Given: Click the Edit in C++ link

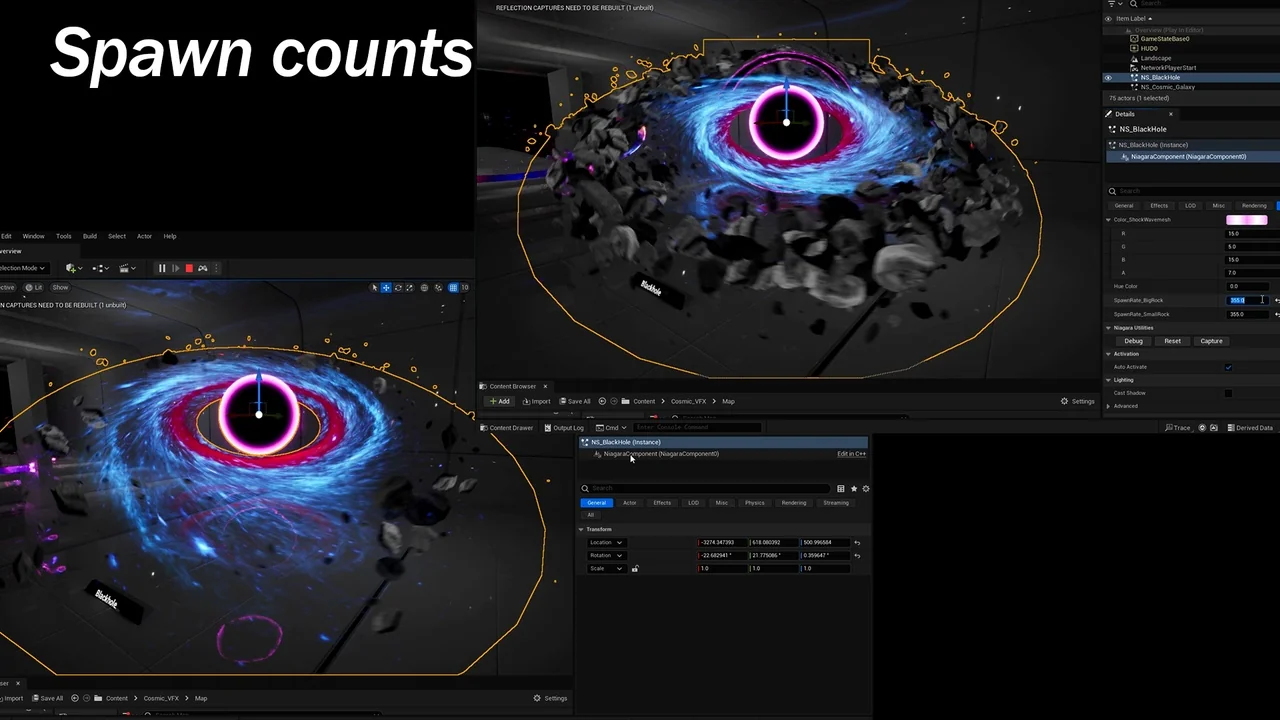Looking at the screenshot, I should click(x=851, y=454).
